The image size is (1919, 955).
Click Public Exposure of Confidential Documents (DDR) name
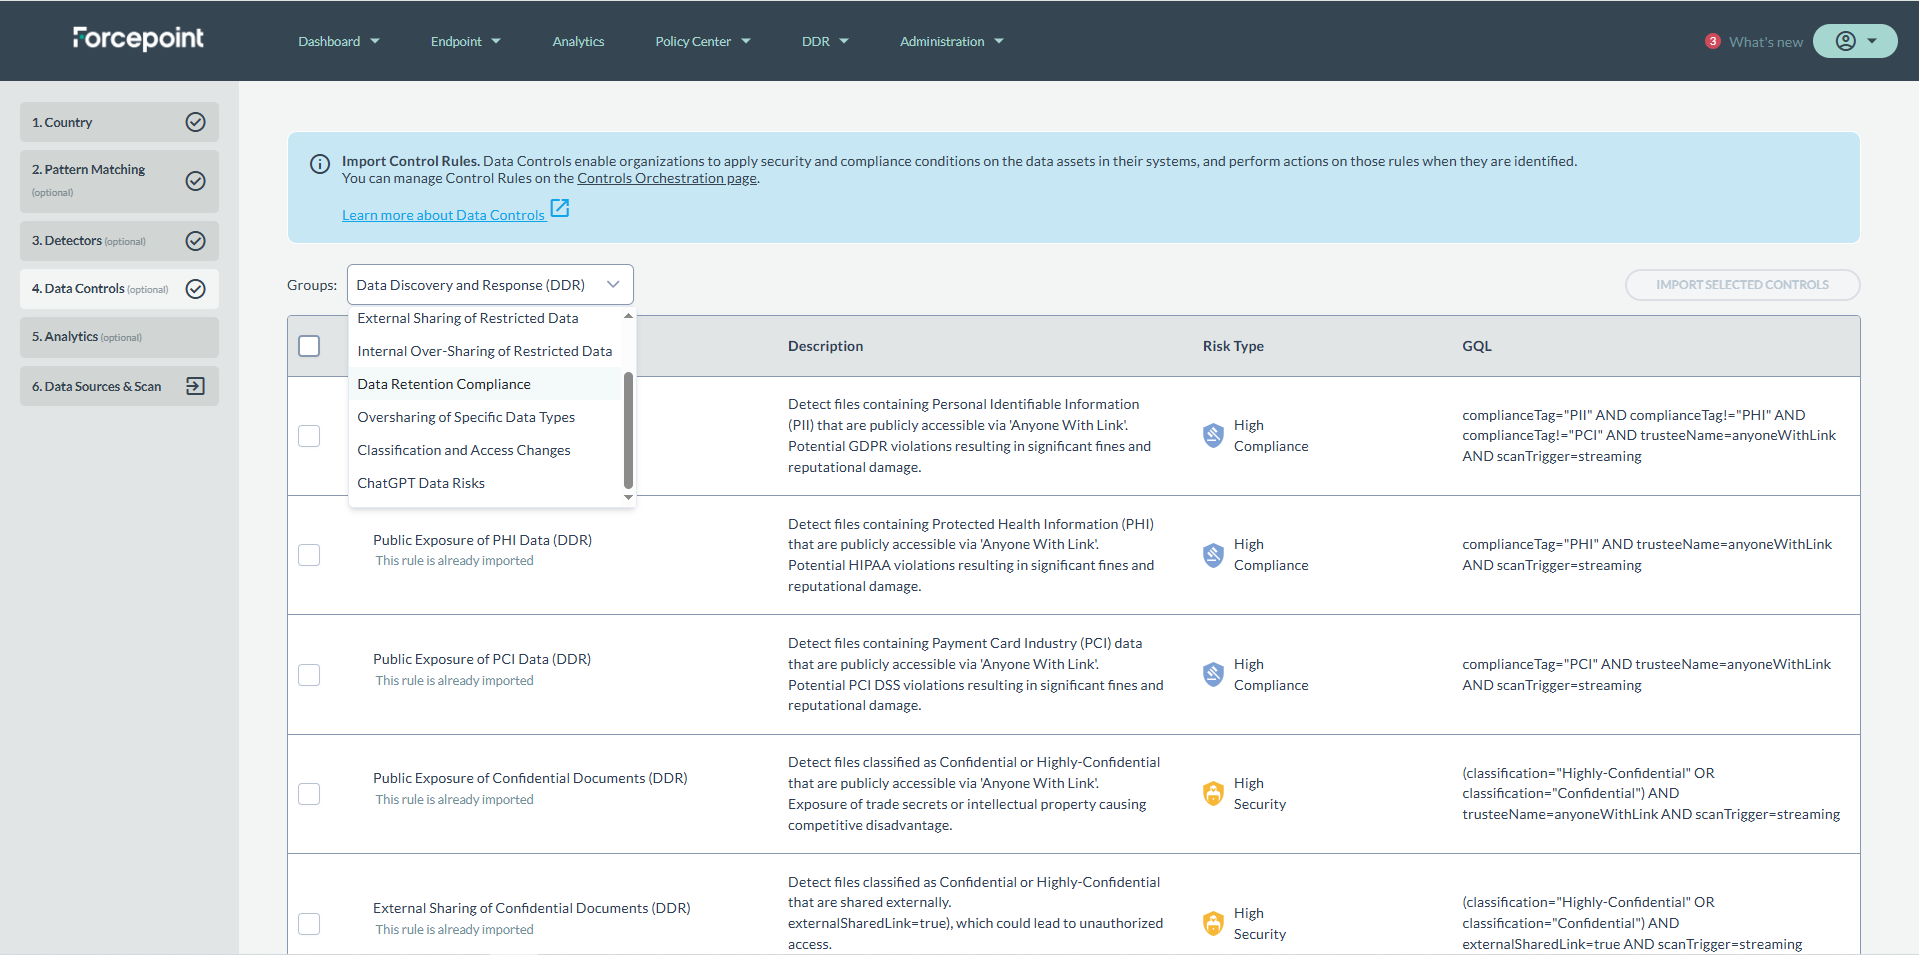[x=530, y=778]
